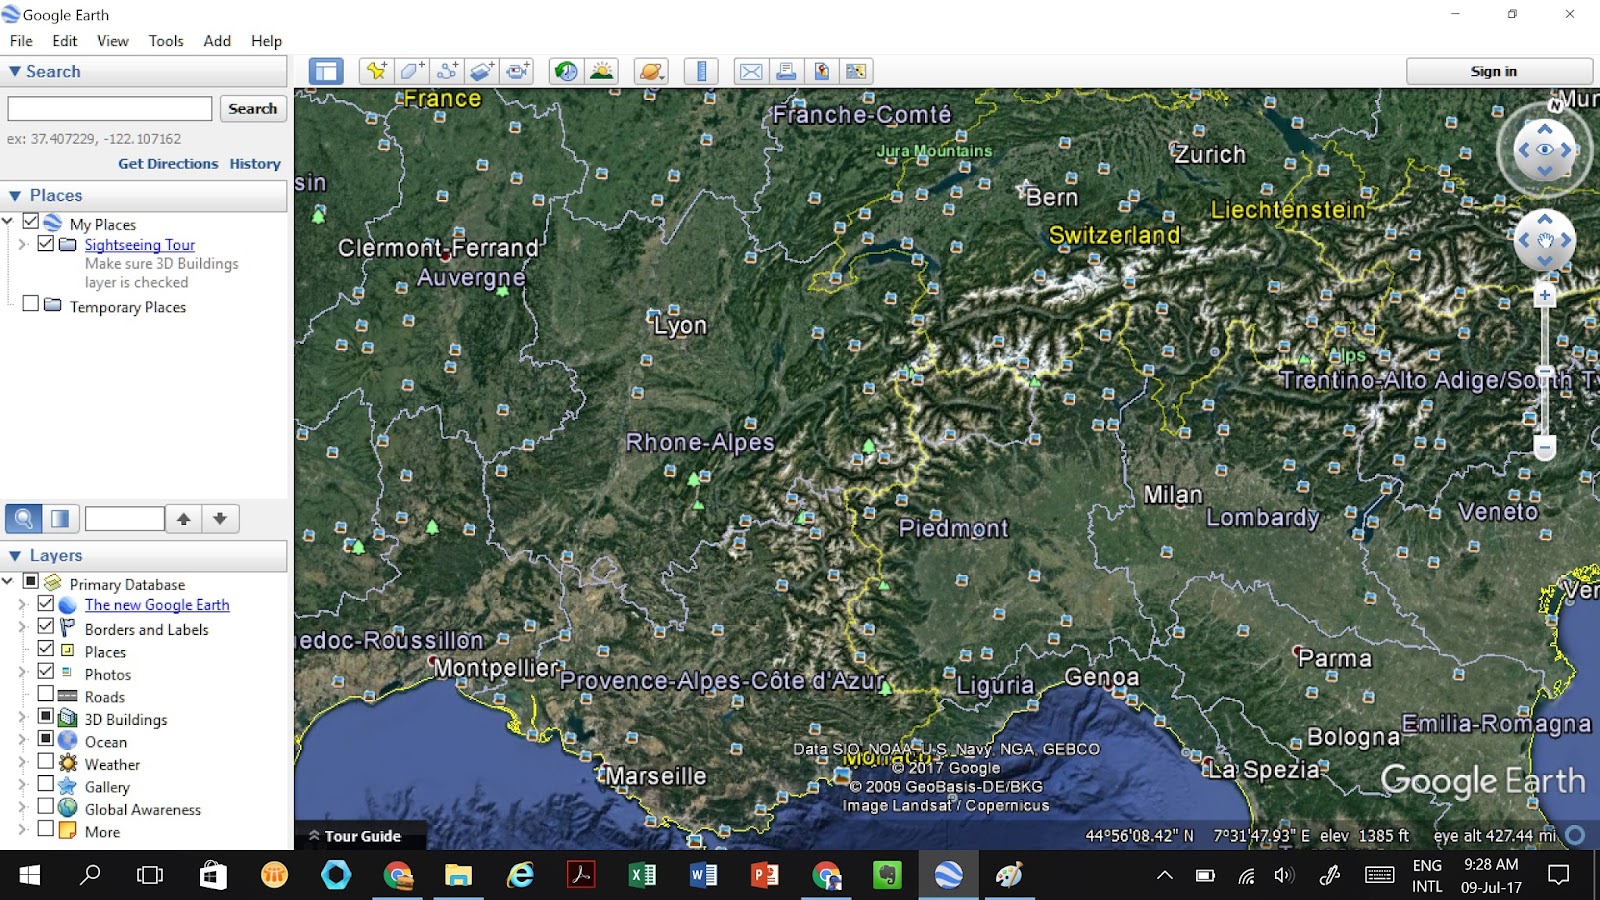Add an image overlay from toolbar
This screenshot has width=1600, height=900.
click(482, 71)
